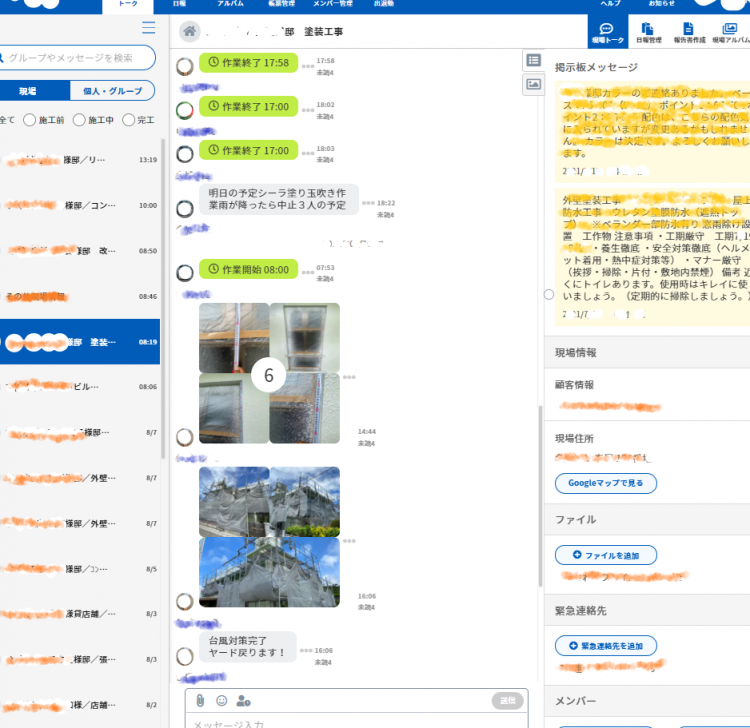
Task: Click the 送信 send button
Action: 507,701
